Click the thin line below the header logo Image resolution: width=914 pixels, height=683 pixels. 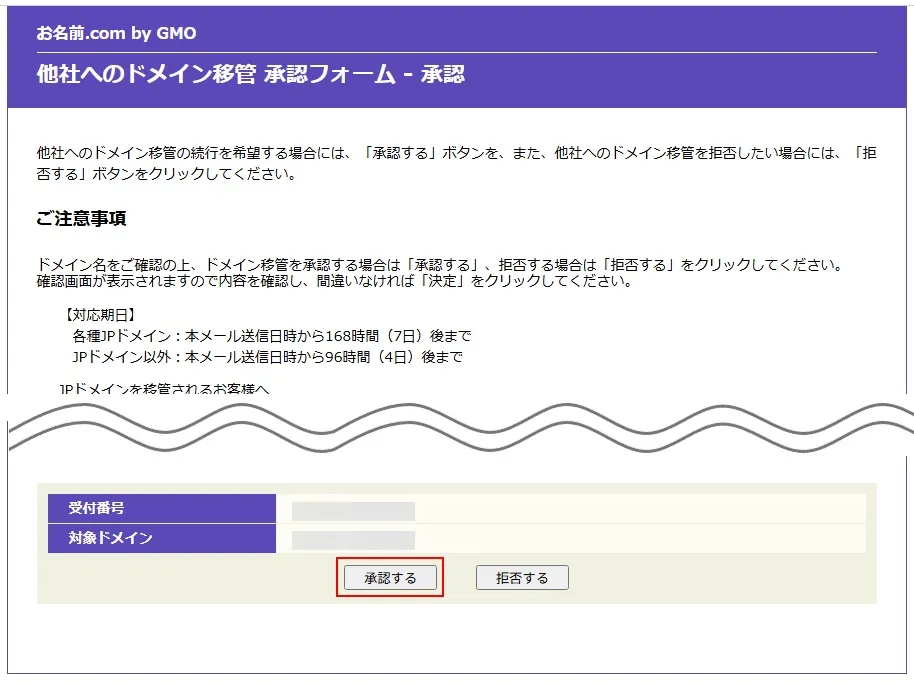[x=456, y=52]
